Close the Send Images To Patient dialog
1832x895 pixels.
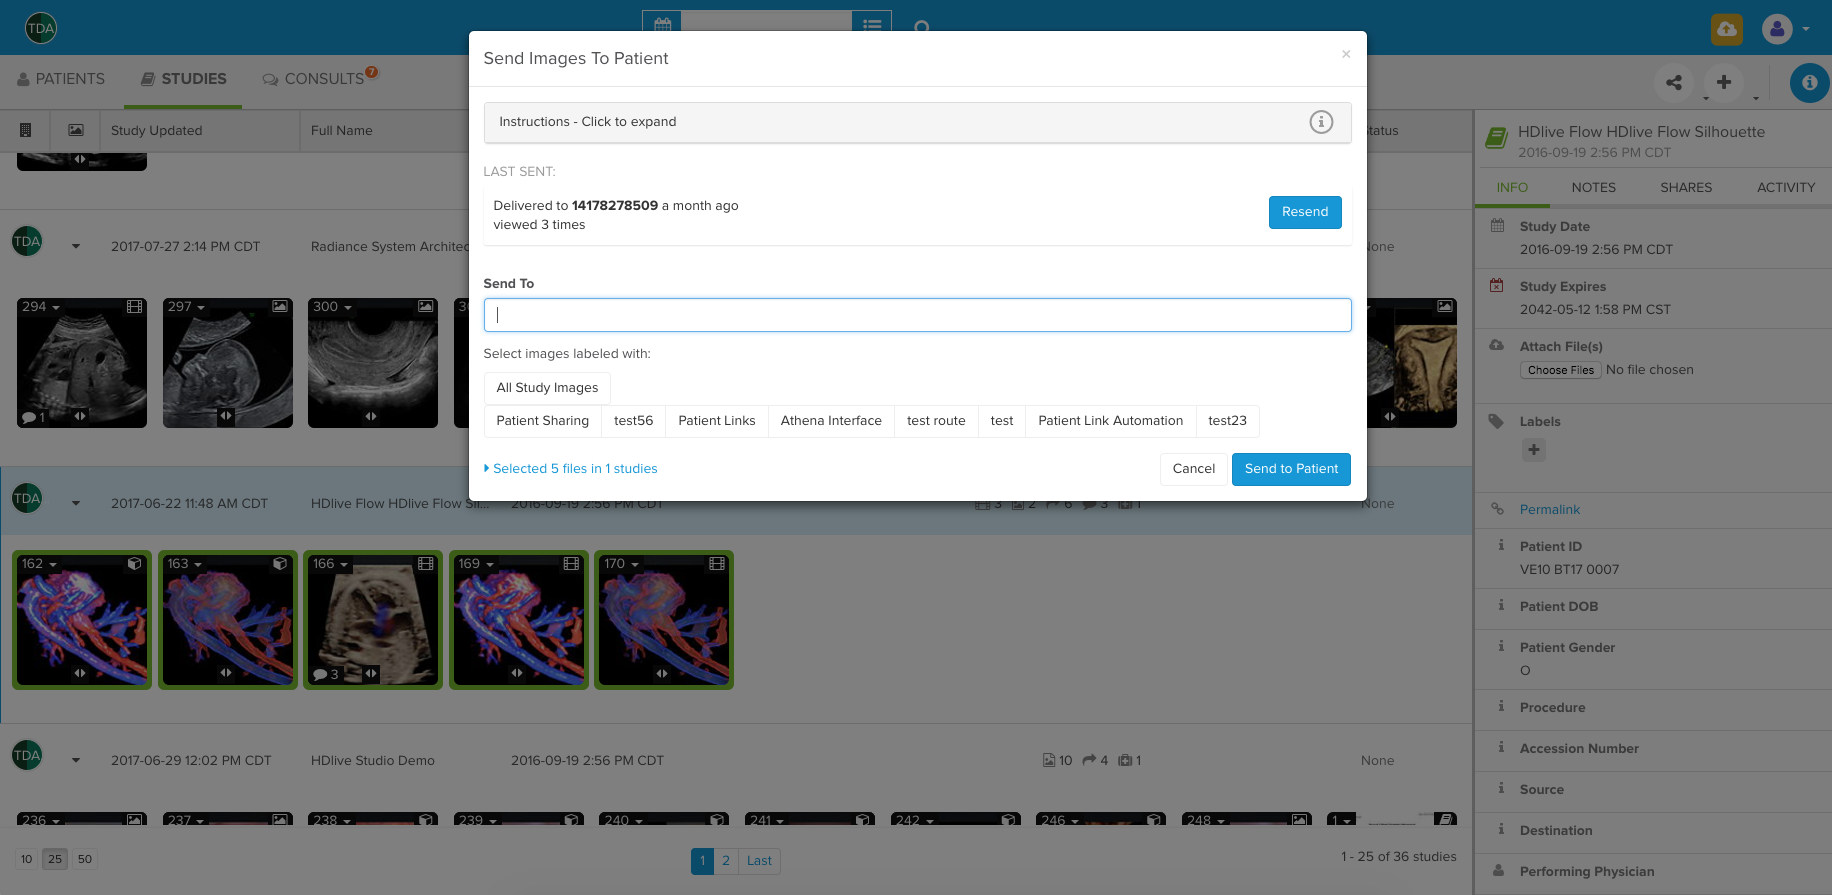pyautogui.click(x=1346, y=54)
